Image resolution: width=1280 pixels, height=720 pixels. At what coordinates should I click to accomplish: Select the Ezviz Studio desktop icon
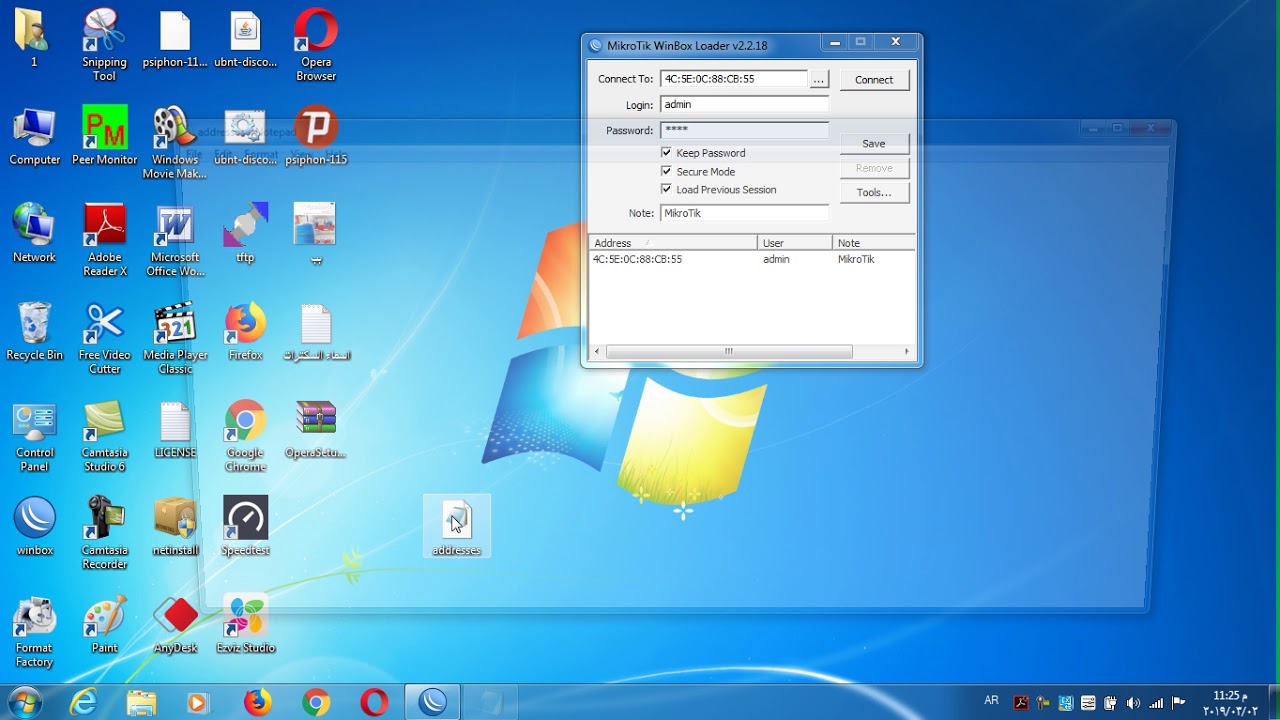pyautogui.click(x=245, y=624)
